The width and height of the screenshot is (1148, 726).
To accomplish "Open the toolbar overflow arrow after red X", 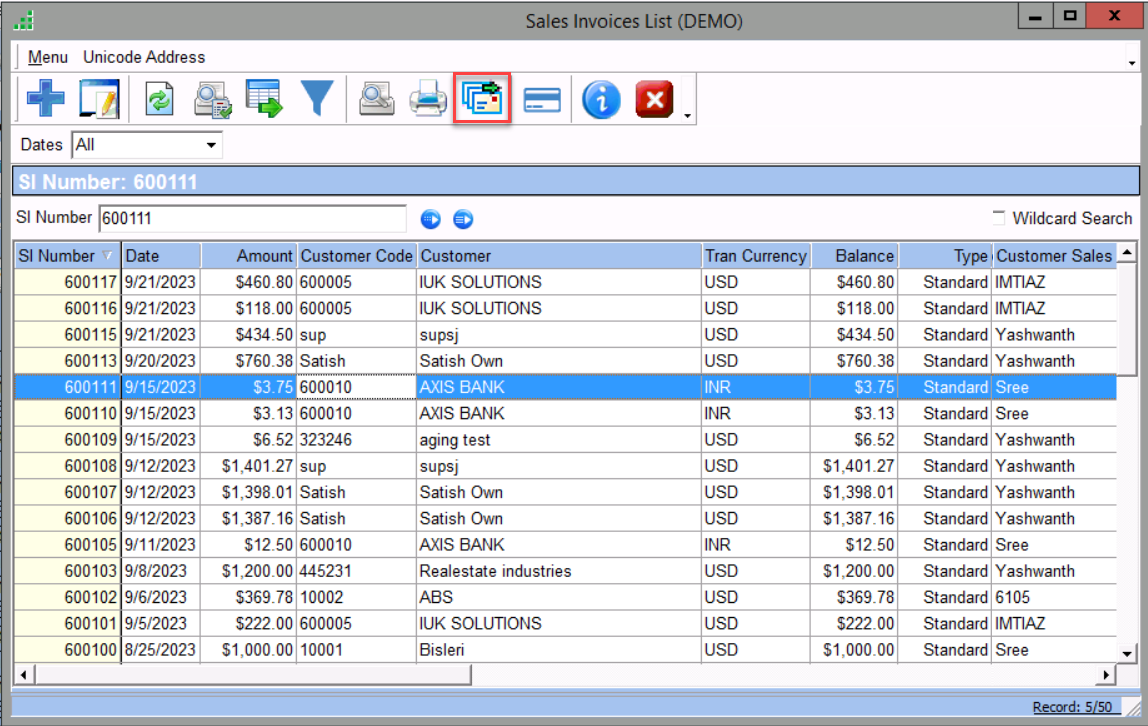I will click(687, 116).
